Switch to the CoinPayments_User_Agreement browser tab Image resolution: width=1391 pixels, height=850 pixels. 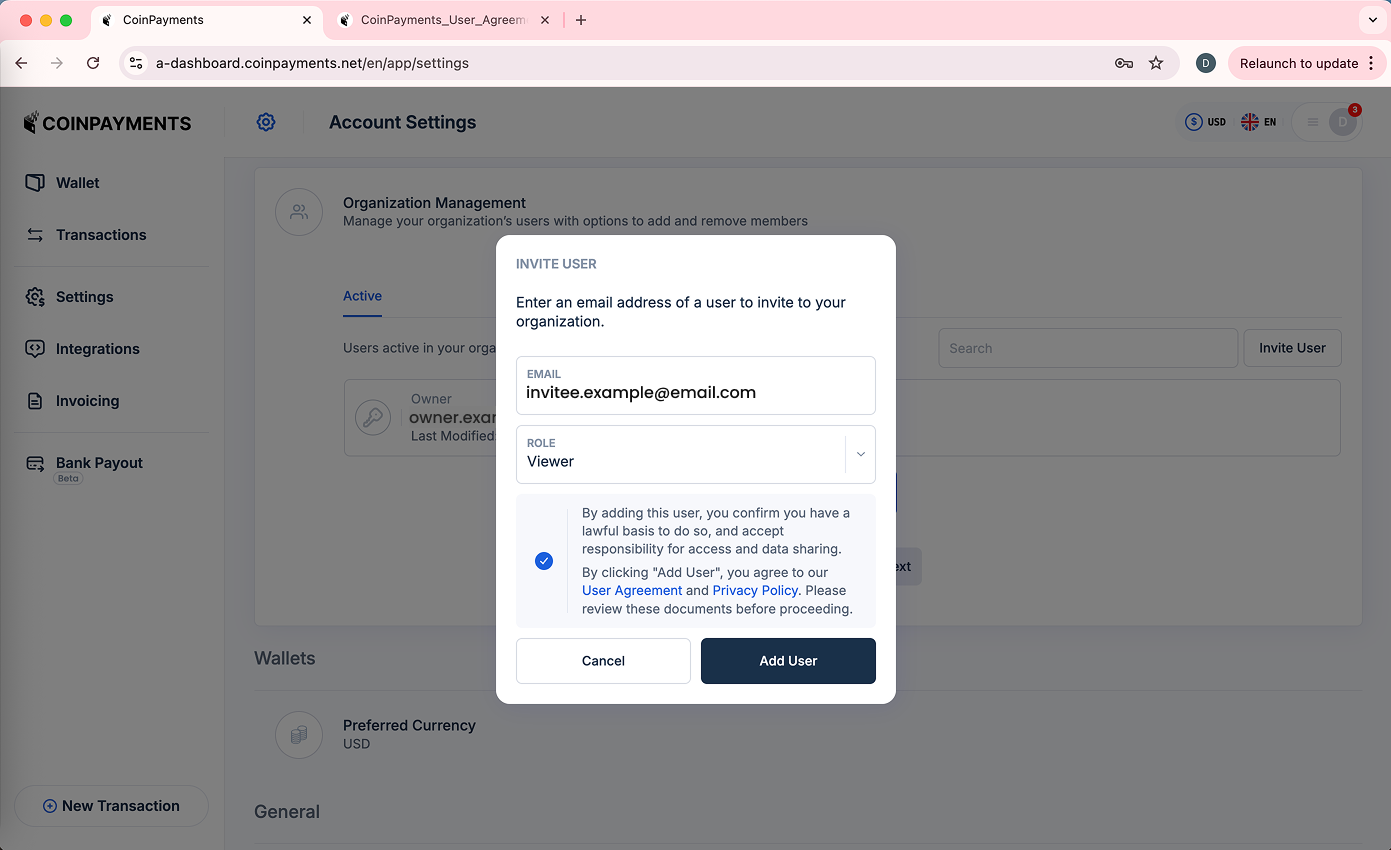pyautogui.click(x=440, y=20)
